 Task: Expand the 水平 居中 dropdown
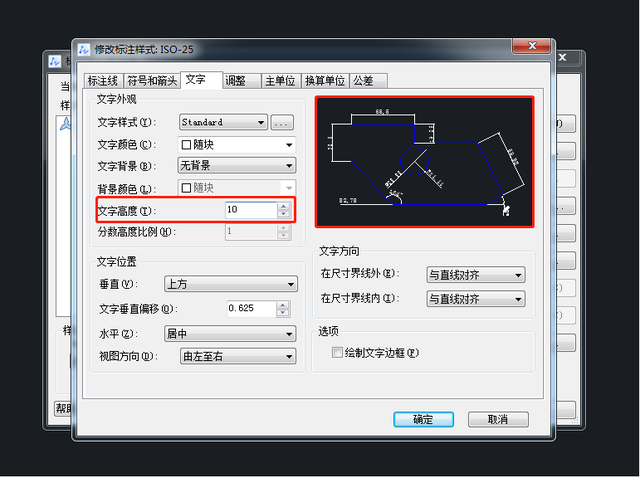[x=236, y=334]
